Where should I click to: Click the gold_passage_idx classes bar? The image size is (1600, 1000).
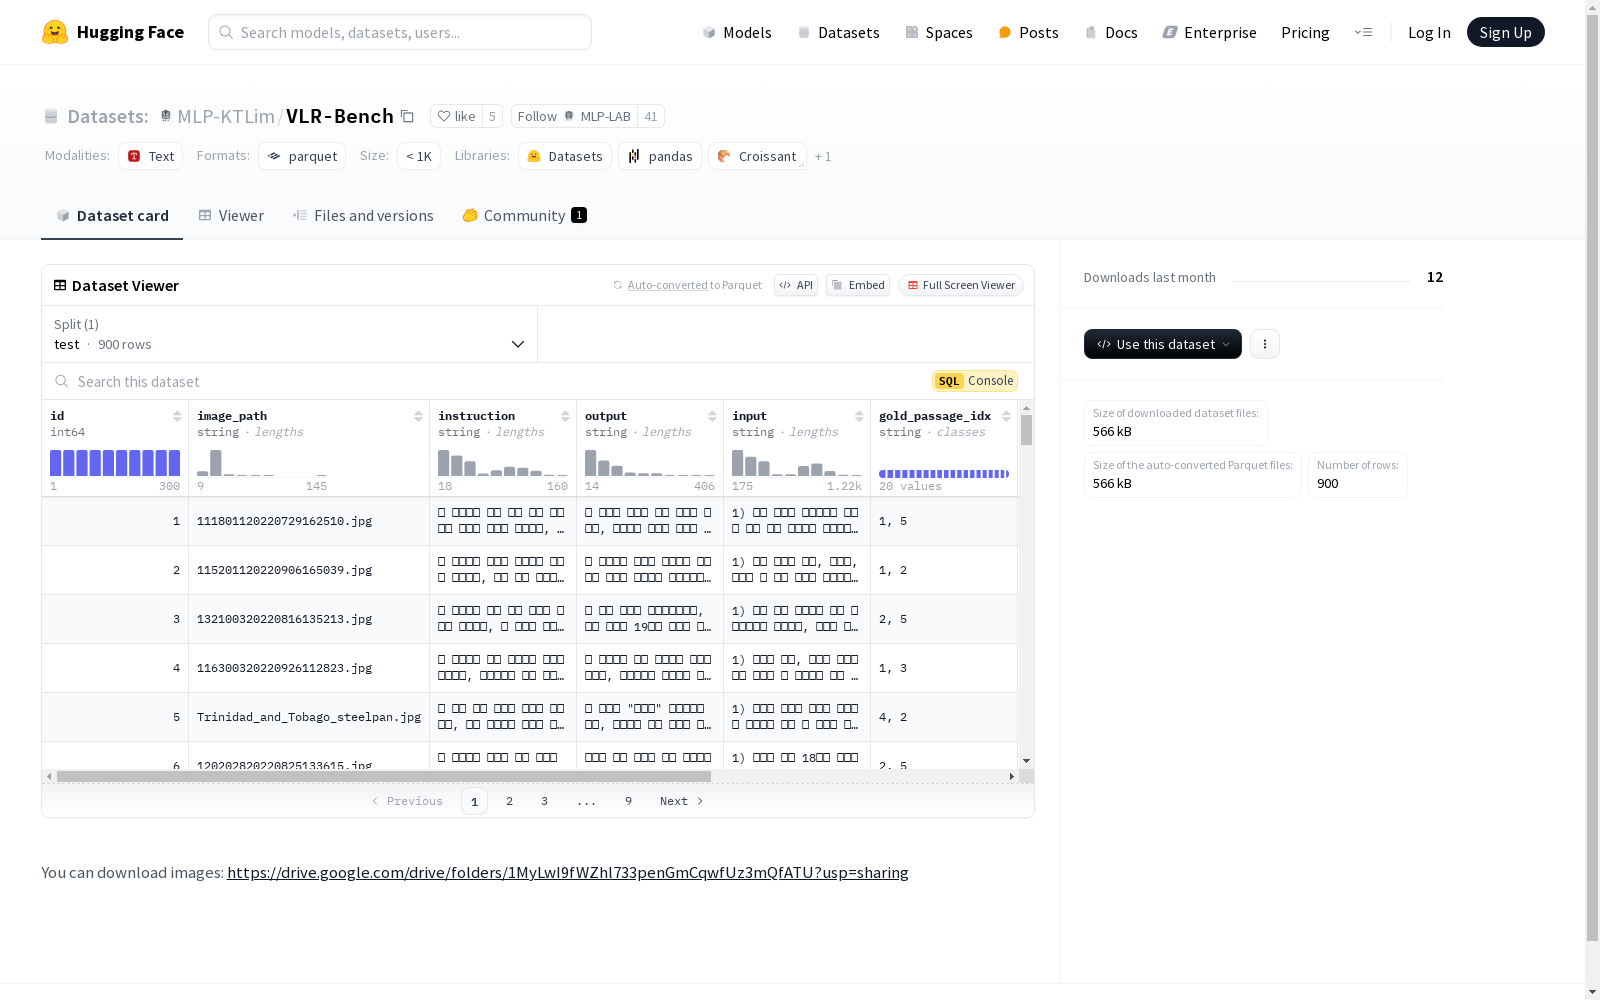point(944,474)
